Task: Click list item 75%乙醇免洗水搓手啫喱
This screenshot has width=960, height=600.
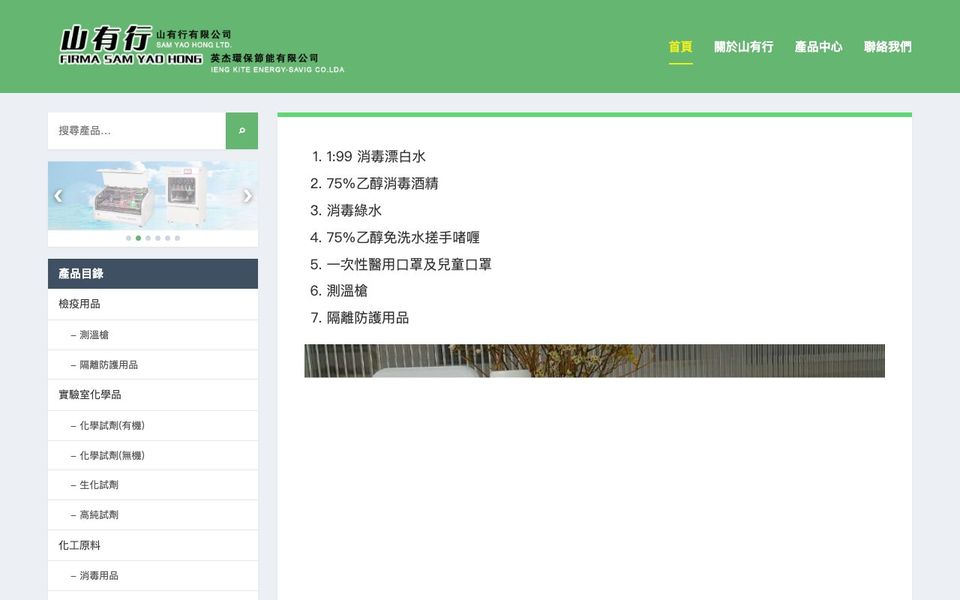Action: [403, 238]
